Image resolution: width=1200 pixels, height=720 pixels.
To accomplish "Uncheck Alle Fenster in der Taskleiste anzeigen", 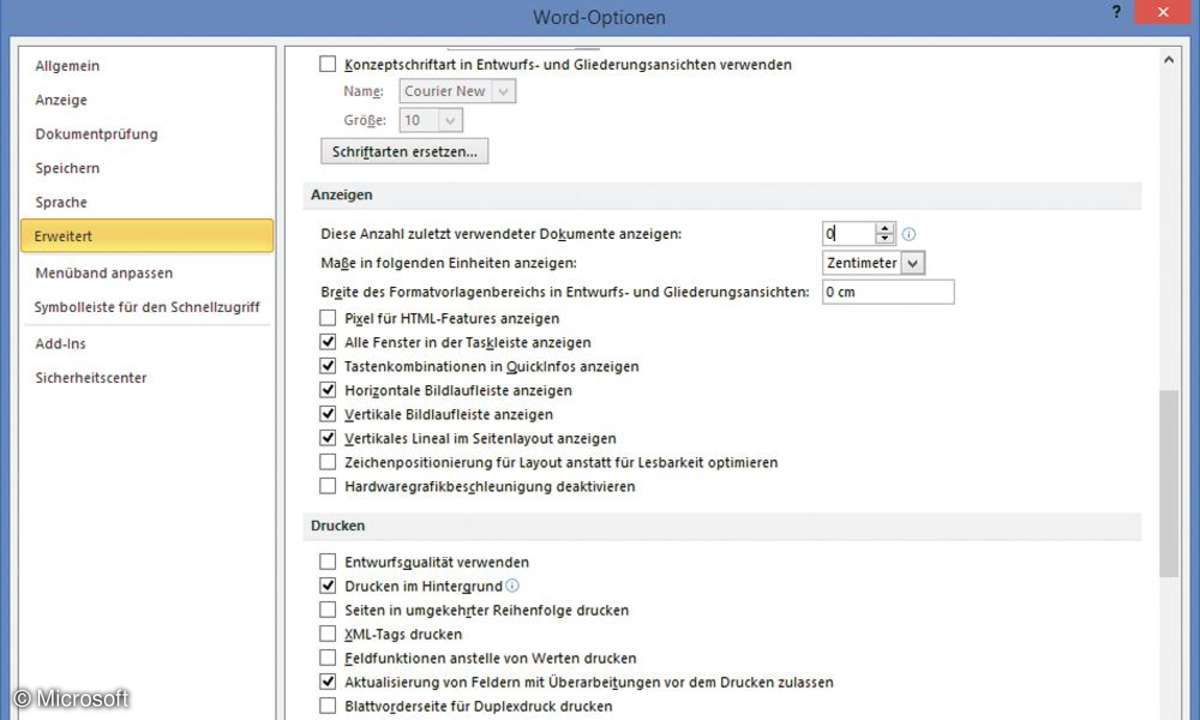I will 328,342.
